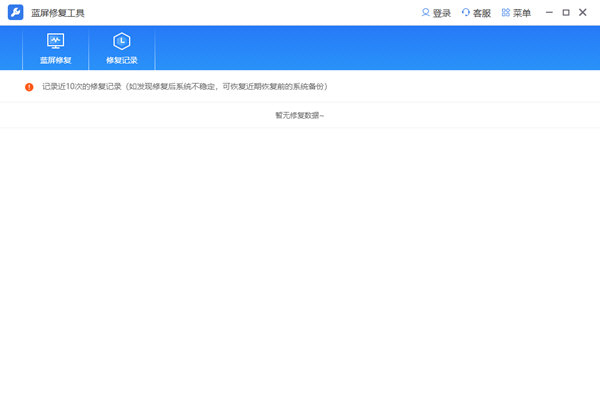This screenshot has width=600, height=400.
Task: Open the 菜单 menu
Action: pyautogui.click(x=516, y=13)
